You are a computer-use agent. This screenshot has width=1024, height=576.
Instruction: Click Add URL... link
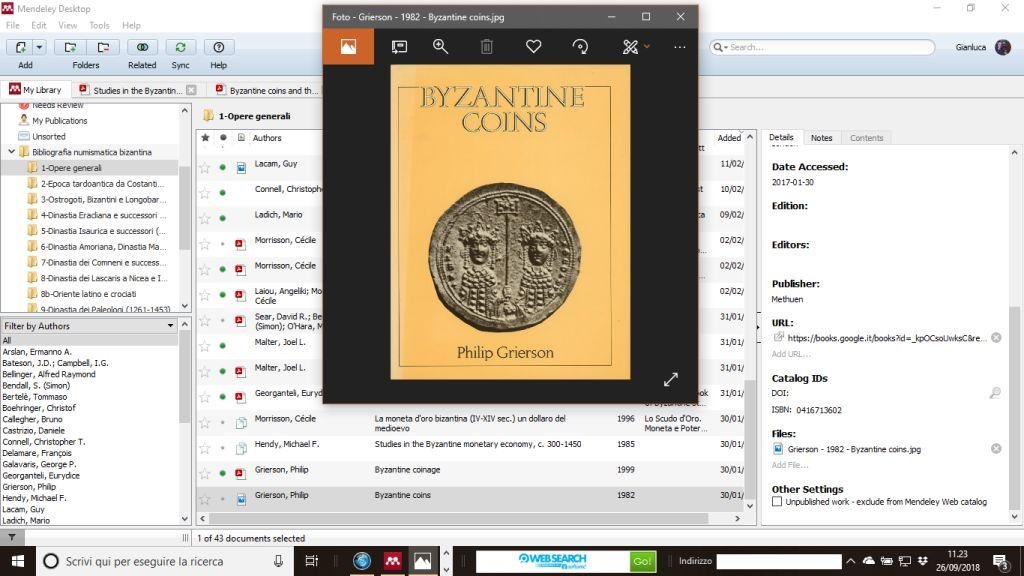[x=791, y=354]
